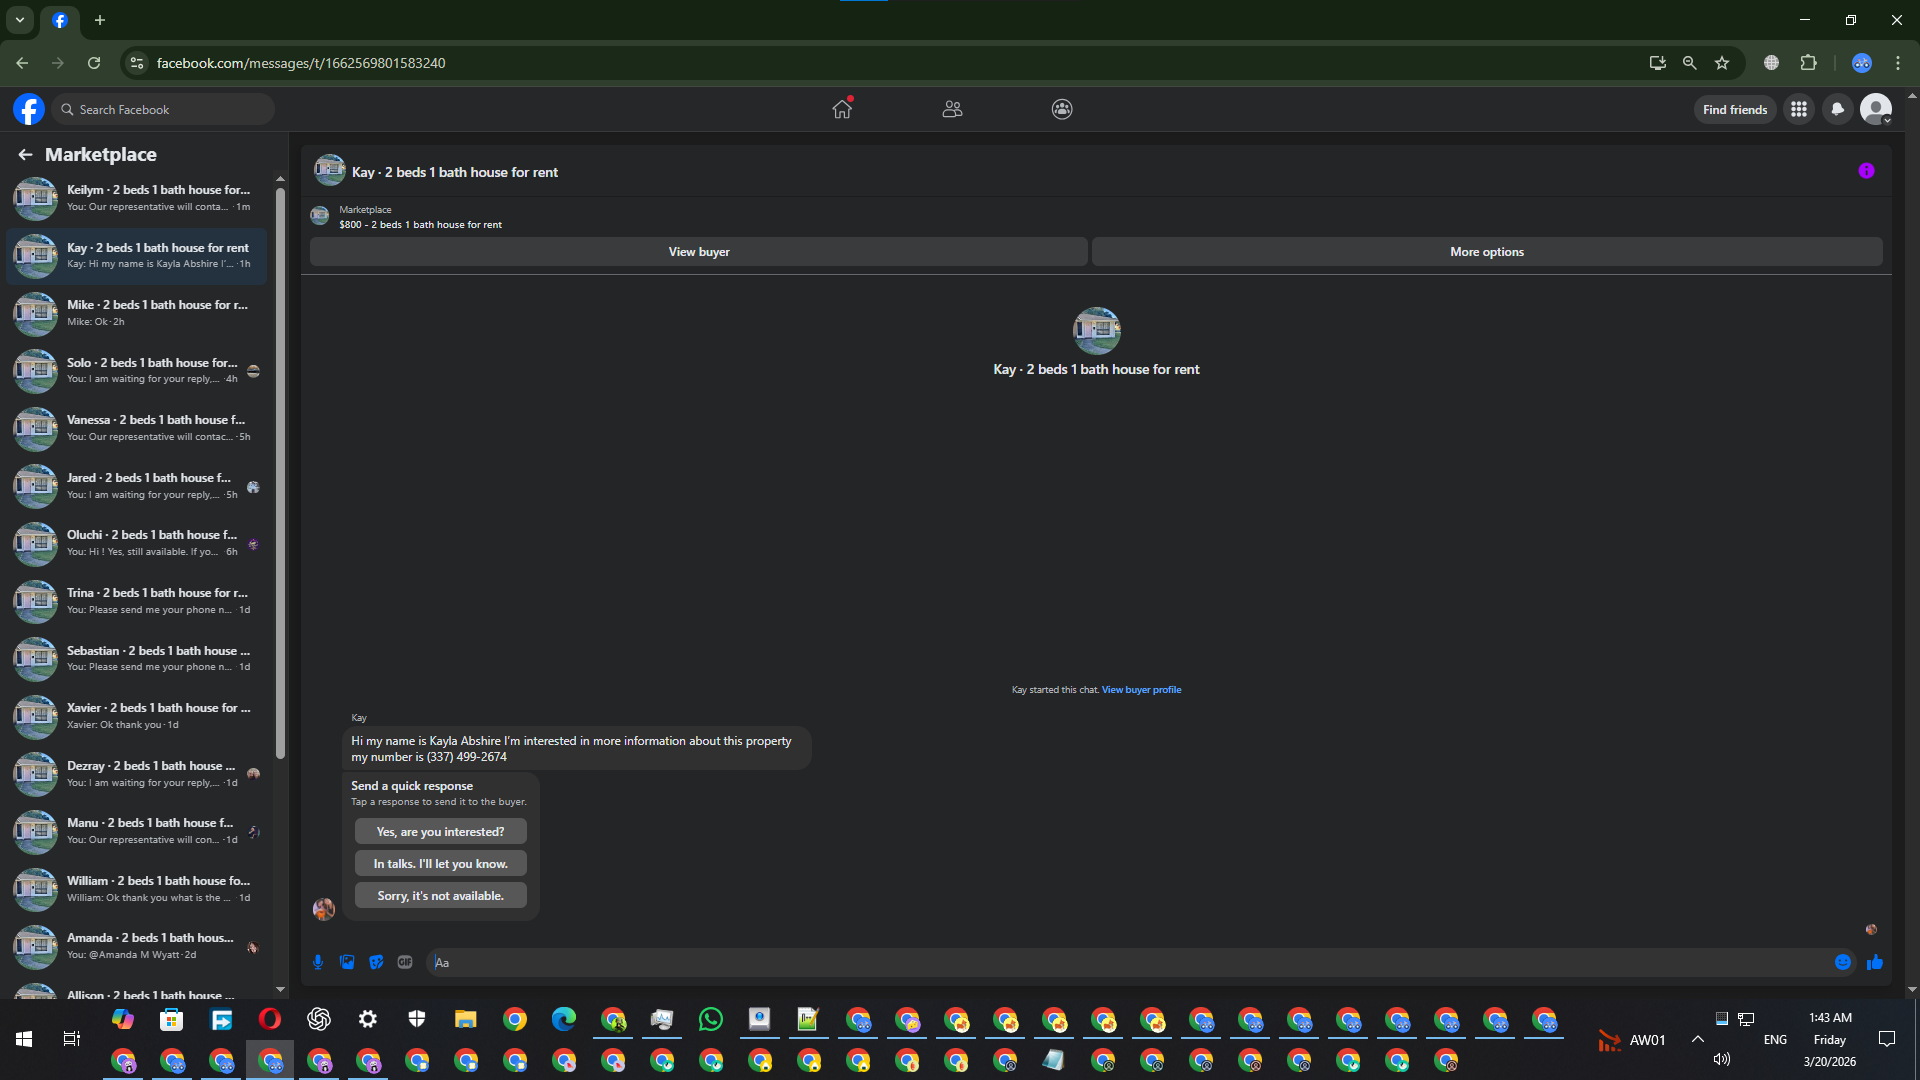Open conversation information purple icon

click(1866, 171)
